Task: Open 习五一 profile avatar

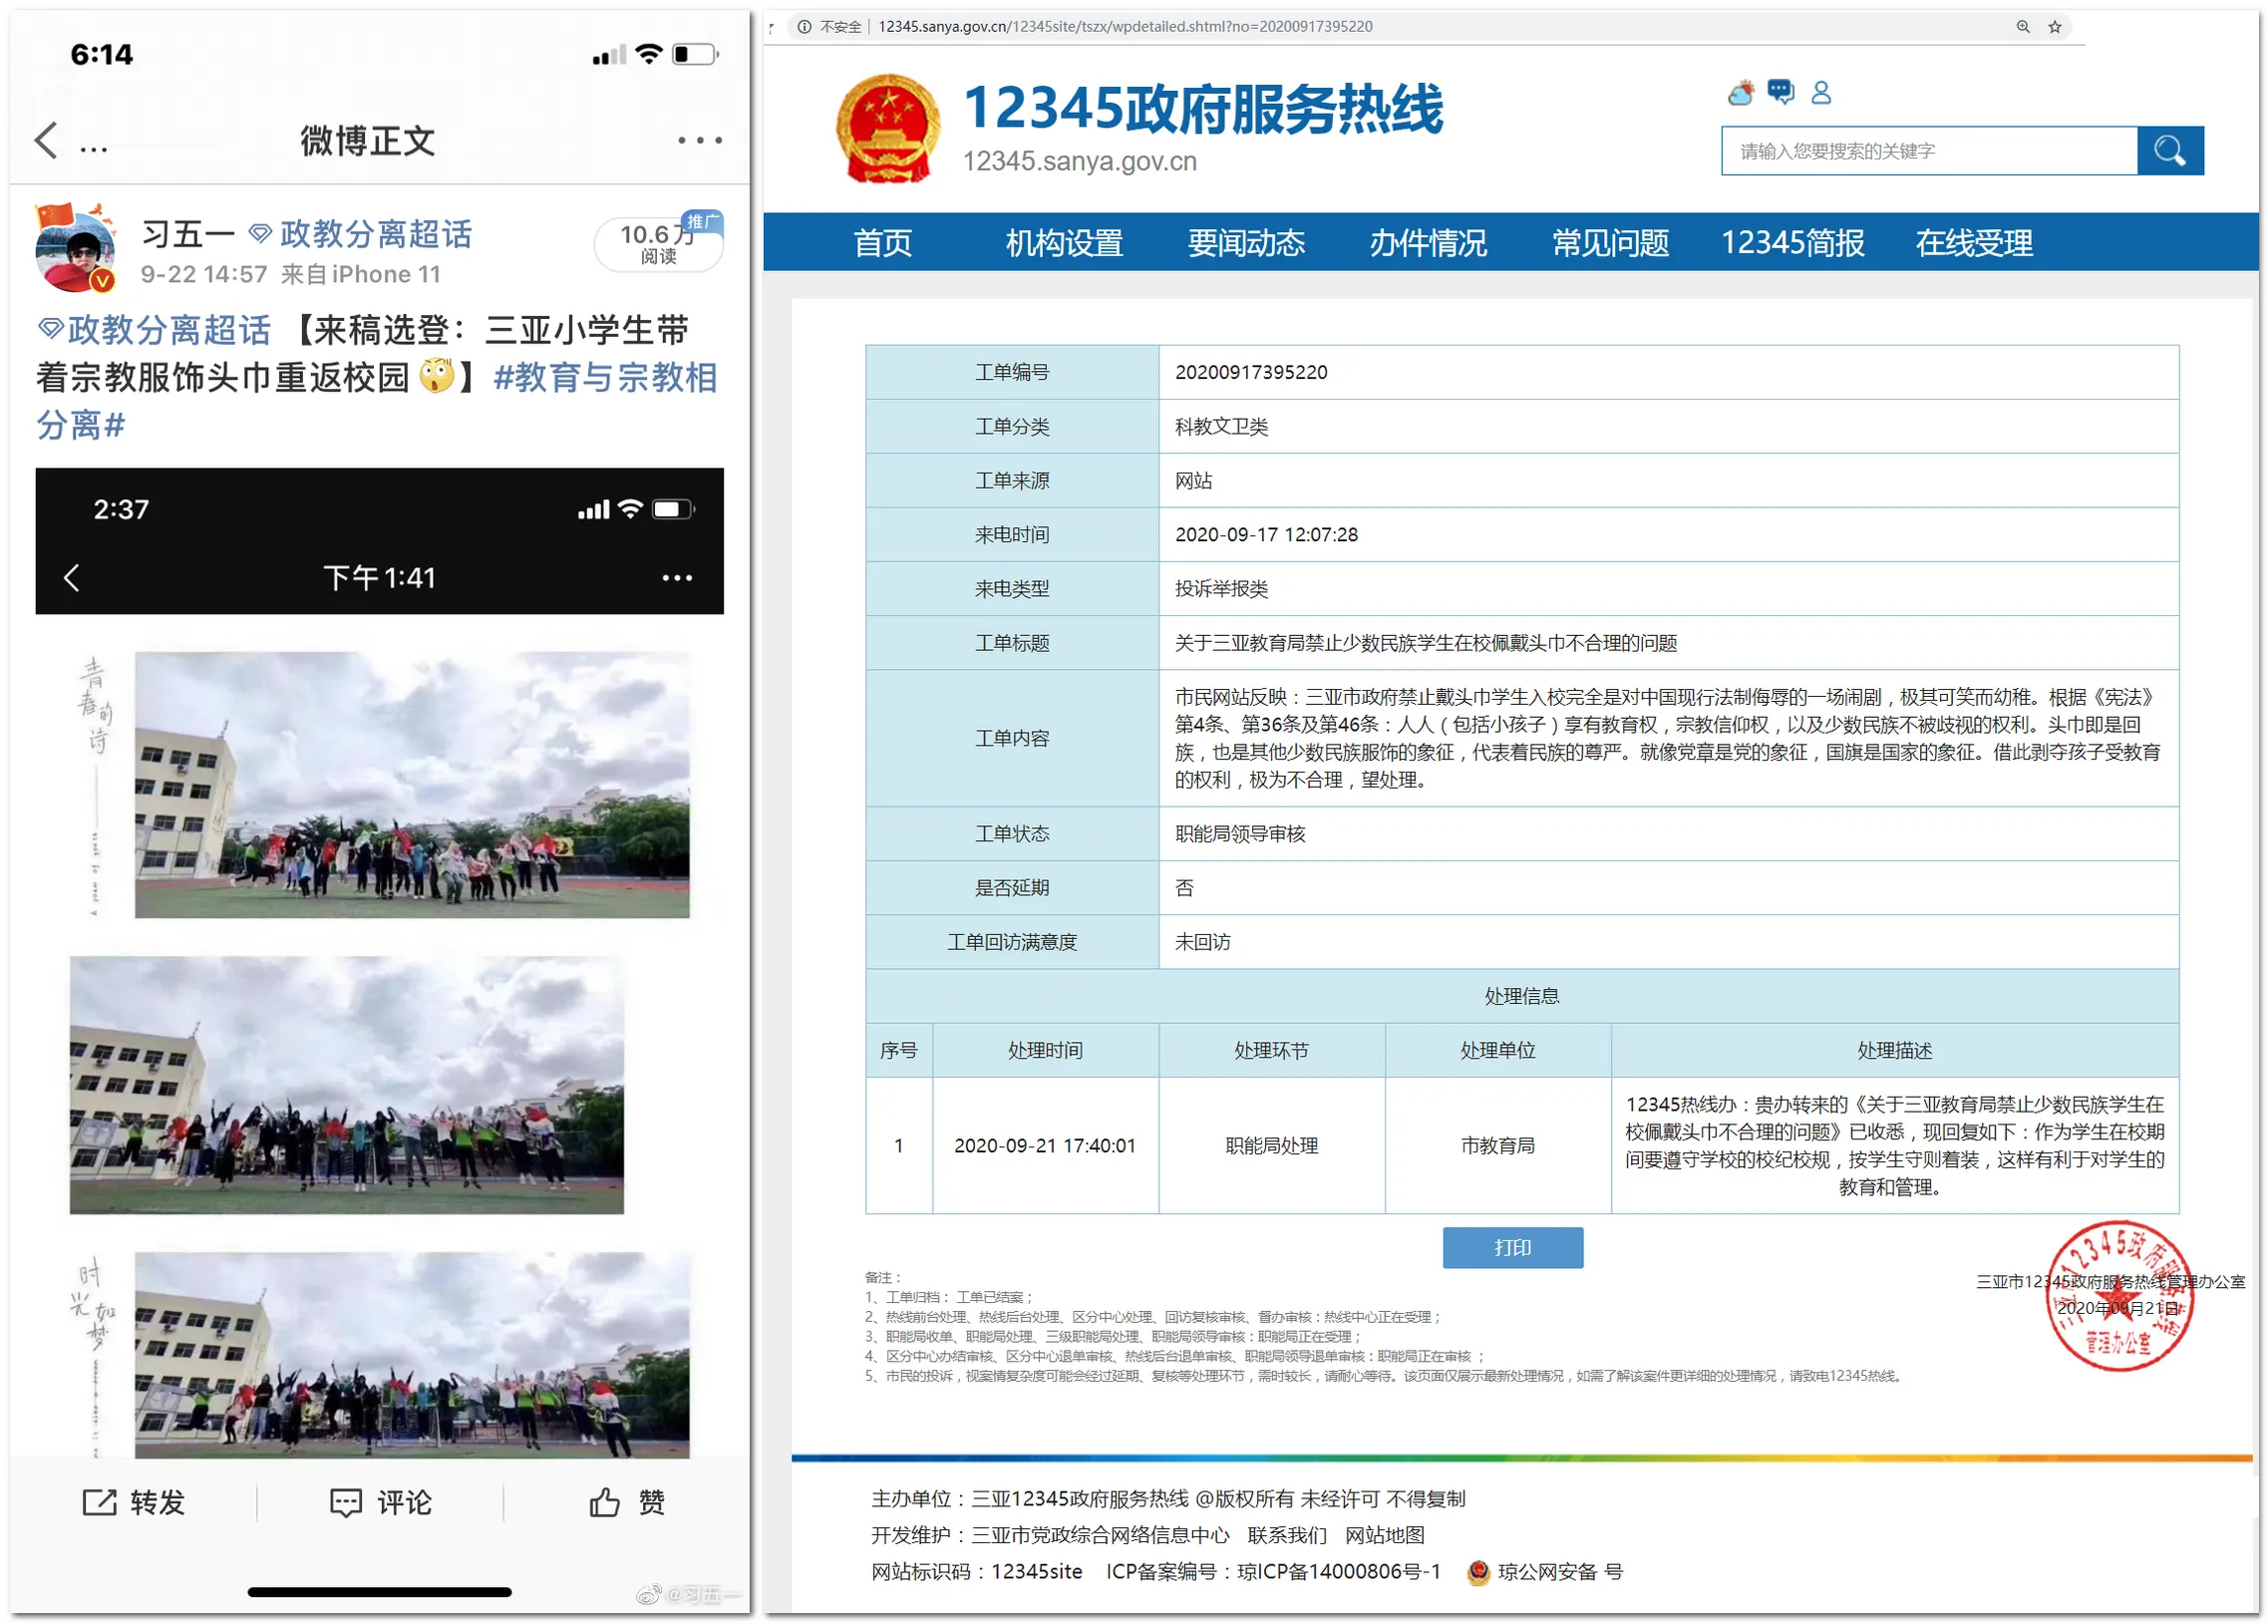Action: point(76,248)
